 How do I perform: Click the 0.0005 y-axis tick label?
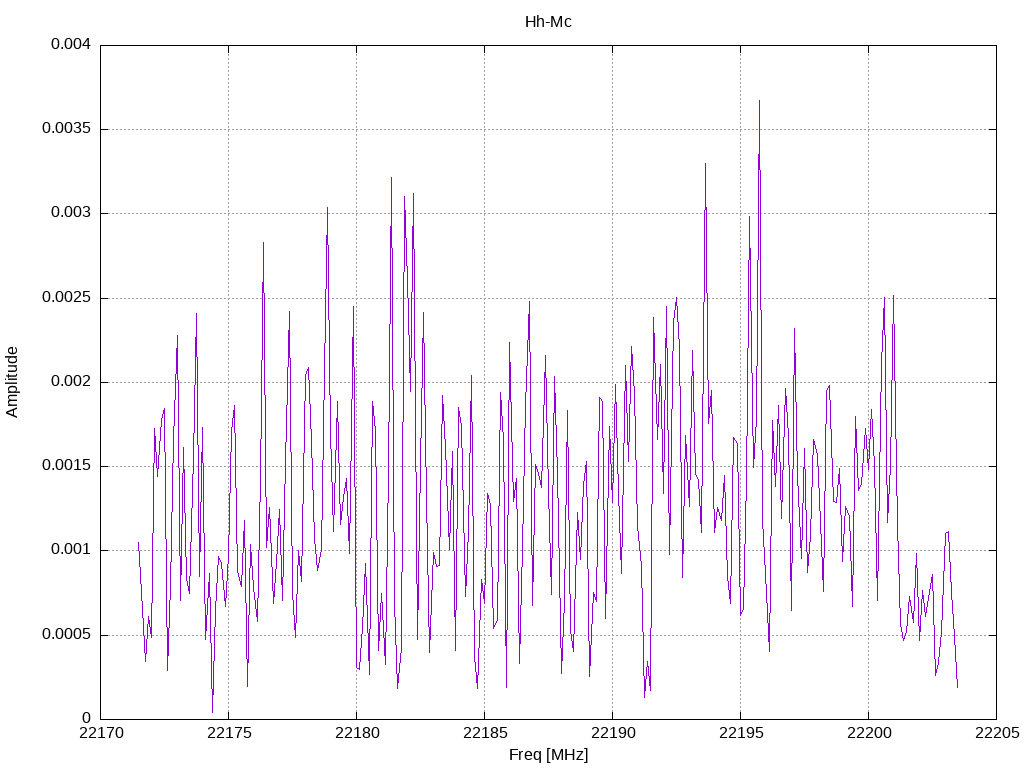[x=67, y=635]
